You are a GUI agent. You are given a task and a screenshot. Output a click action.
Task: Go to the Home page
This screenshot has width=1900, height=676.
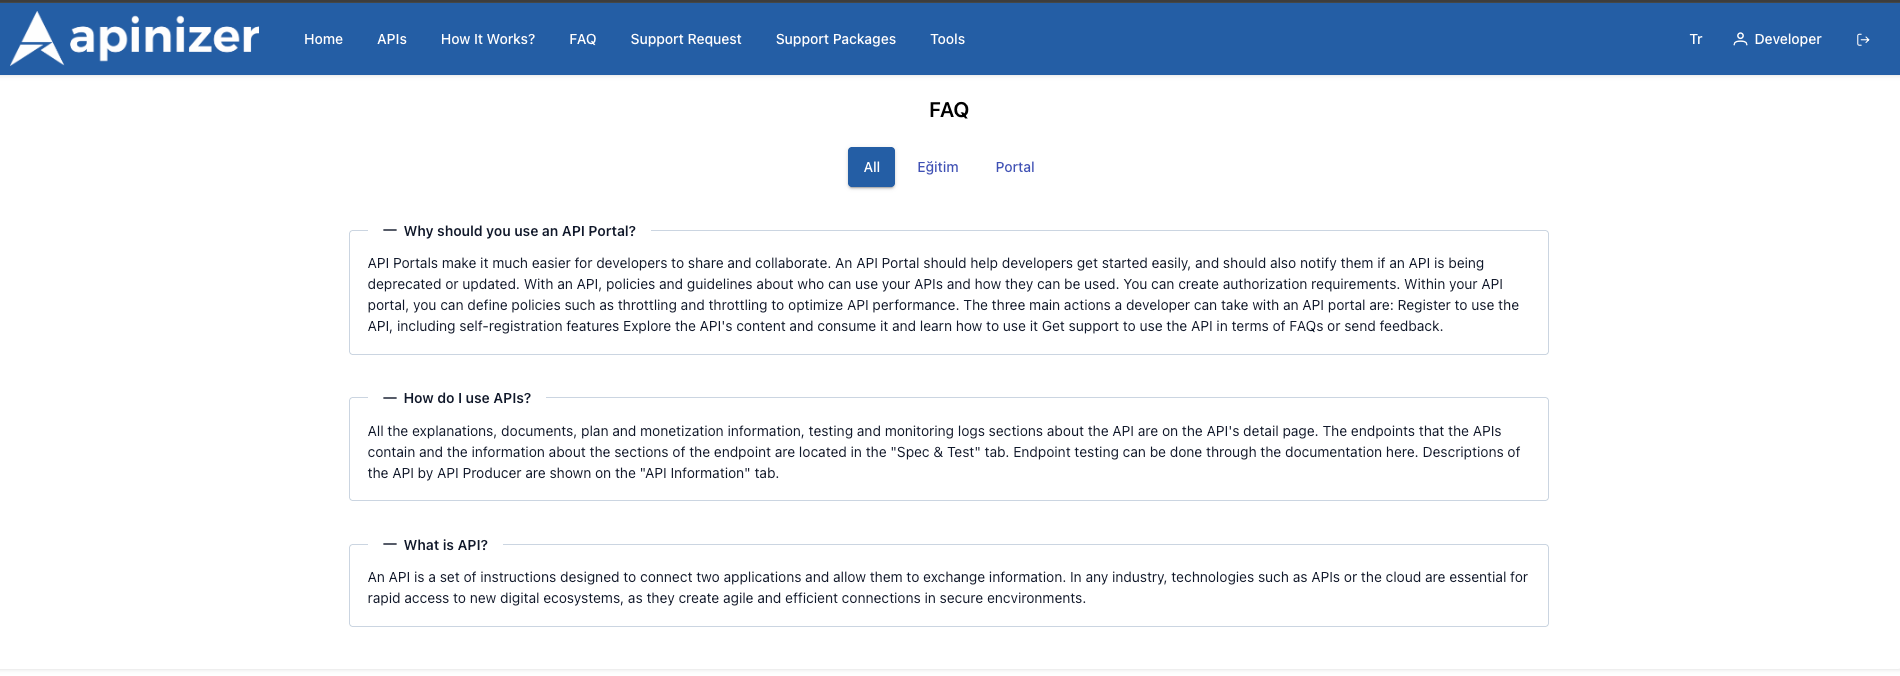pos(323,39)
